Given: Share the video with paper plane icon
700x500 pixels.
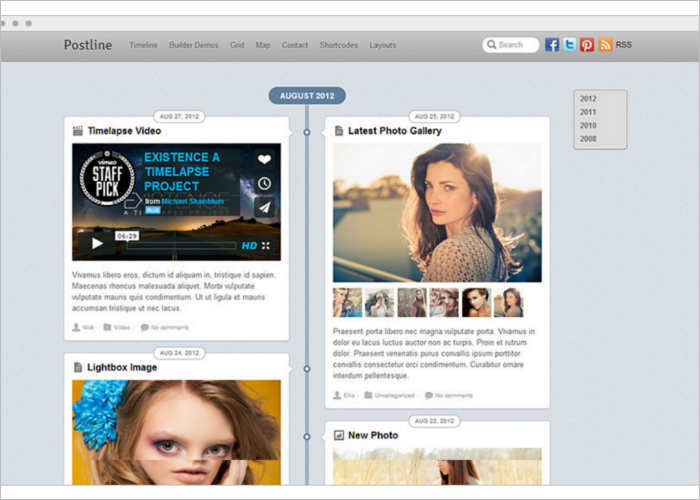Looking at the screenshot, I should click(264, 208).
